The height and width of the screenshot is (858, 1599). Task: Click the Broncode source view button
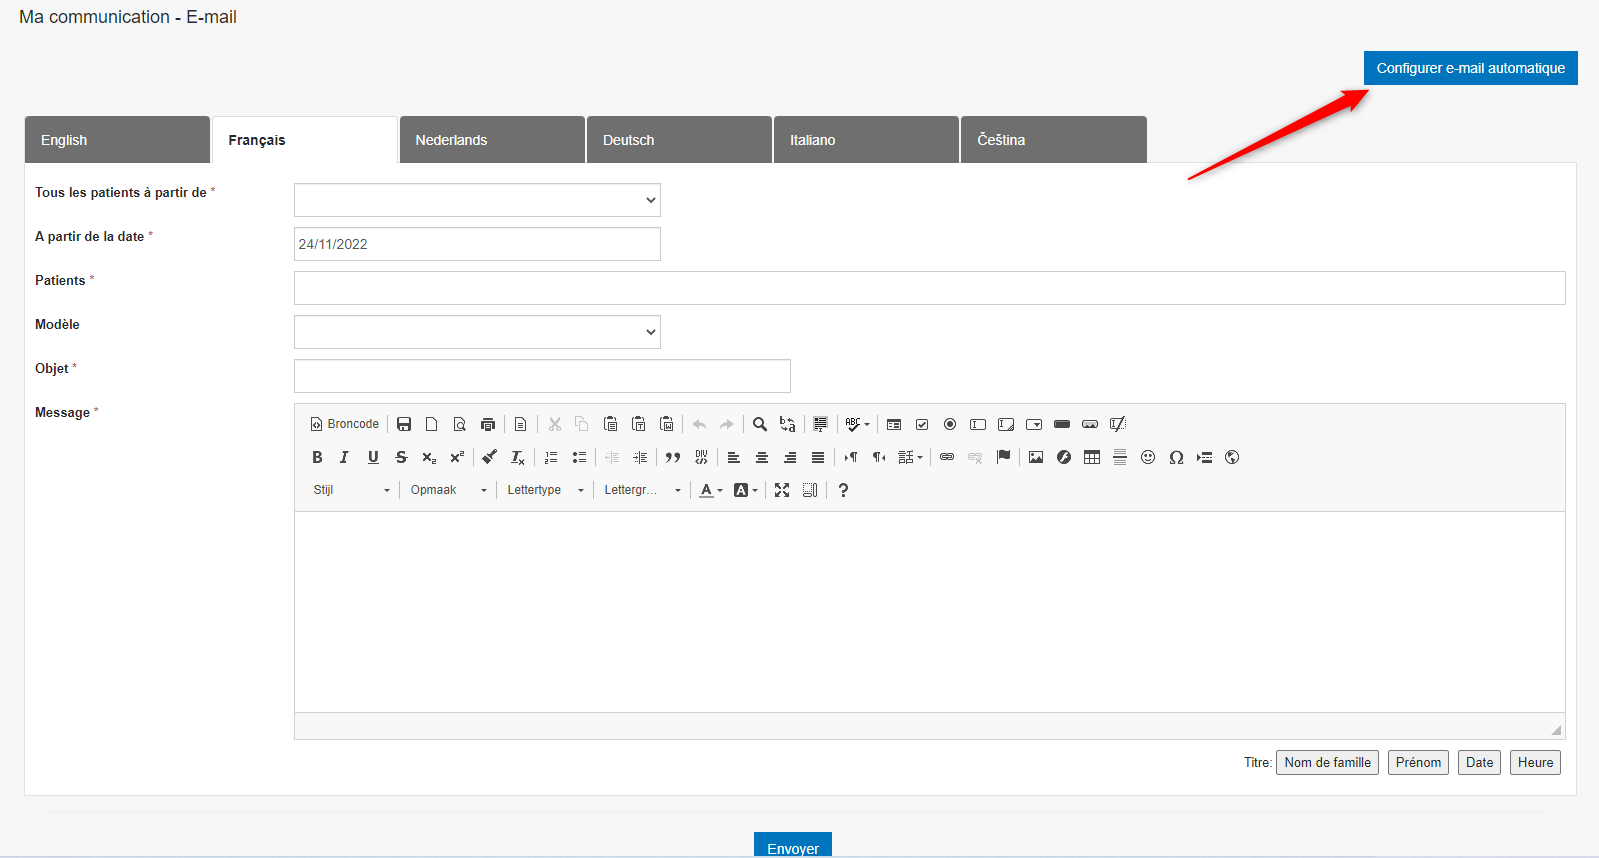344,424
